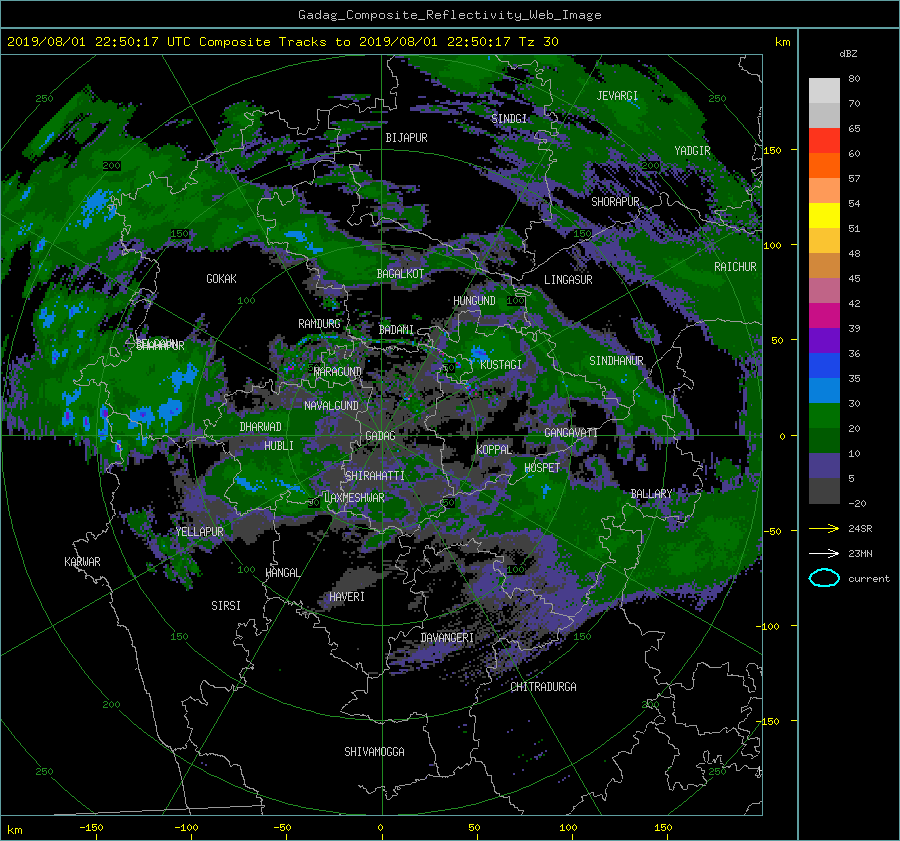Click the dBZ legend heading
The height and width of the screenshot is (841, 900).
pos(848,54)
